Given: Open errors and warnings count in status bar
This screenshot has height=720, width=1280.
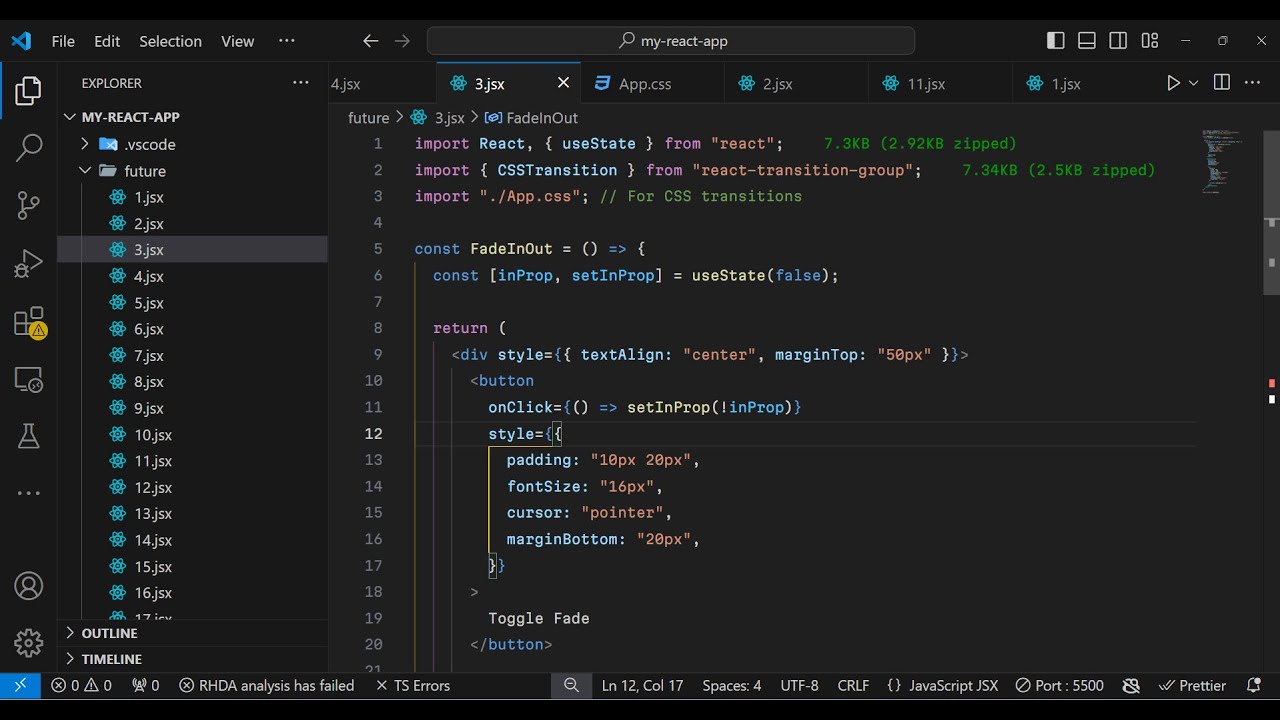Looking at the screenshot, I should coord(81,685).
